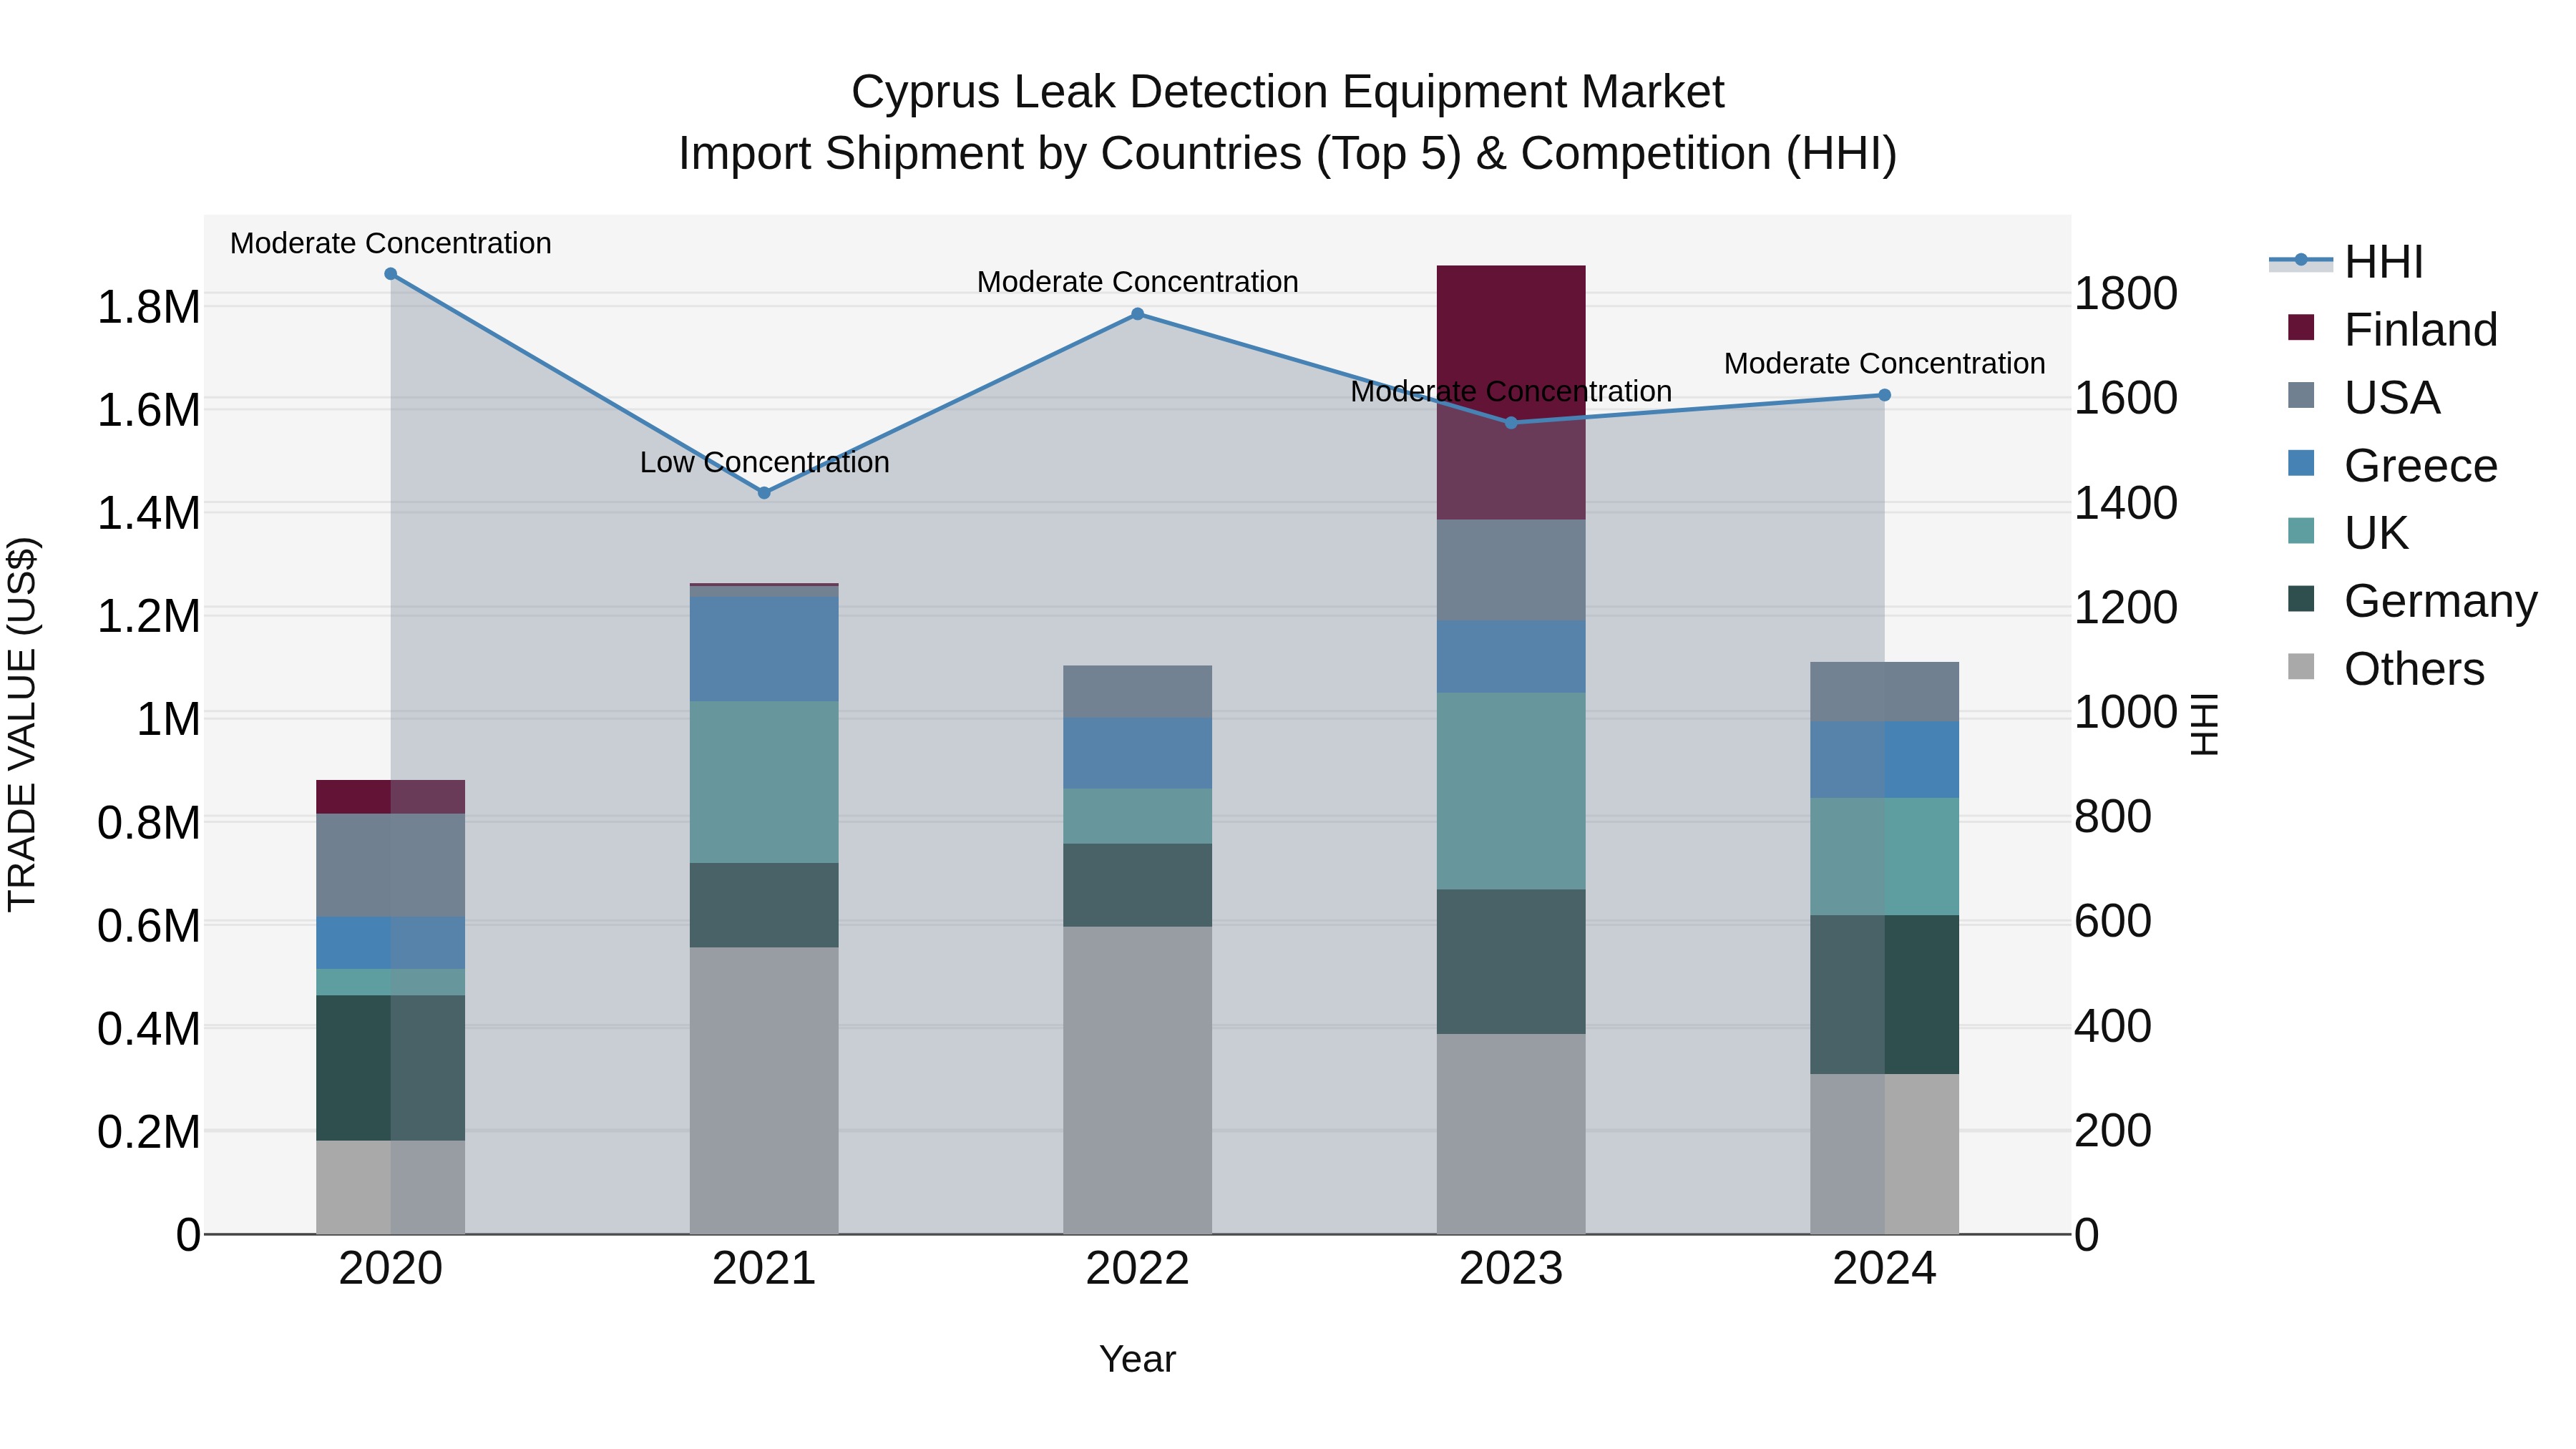Click the 1M left axis tick label

(x=168, y=719)
